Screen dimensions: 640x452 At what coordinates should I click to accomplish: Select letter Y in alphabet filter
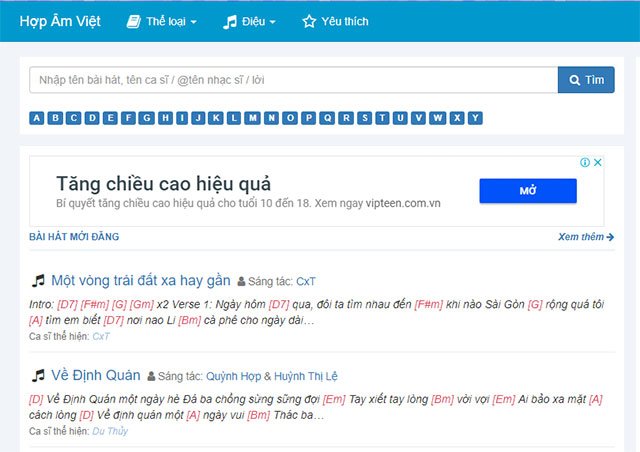coord(475,118)
